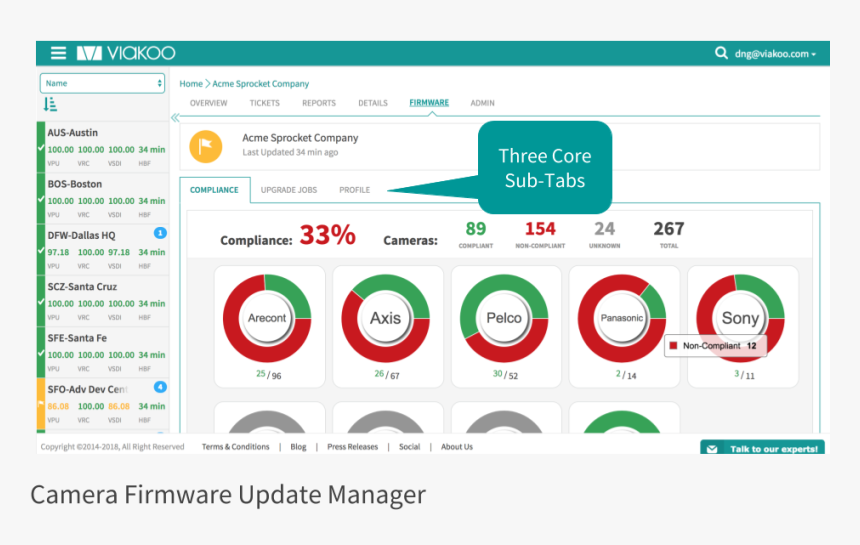The image size is (860, 545).
Task: Select DFW-Dallas HQ site
Action: [x=103, y=249]
